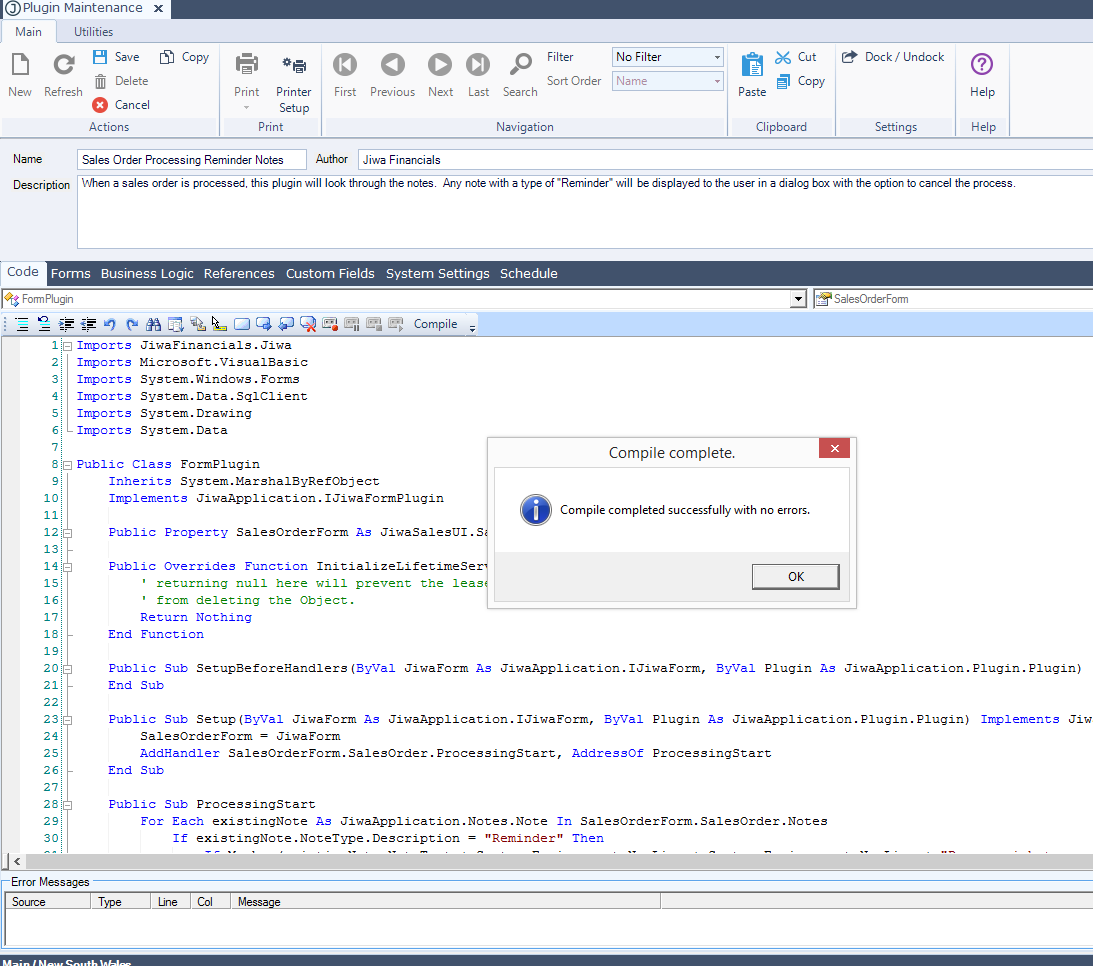Click undo arrow in code toolbar
Image resolution: width=1093 pixels, height=966 pixels.
pyautogui.click(x=110, y=324)
